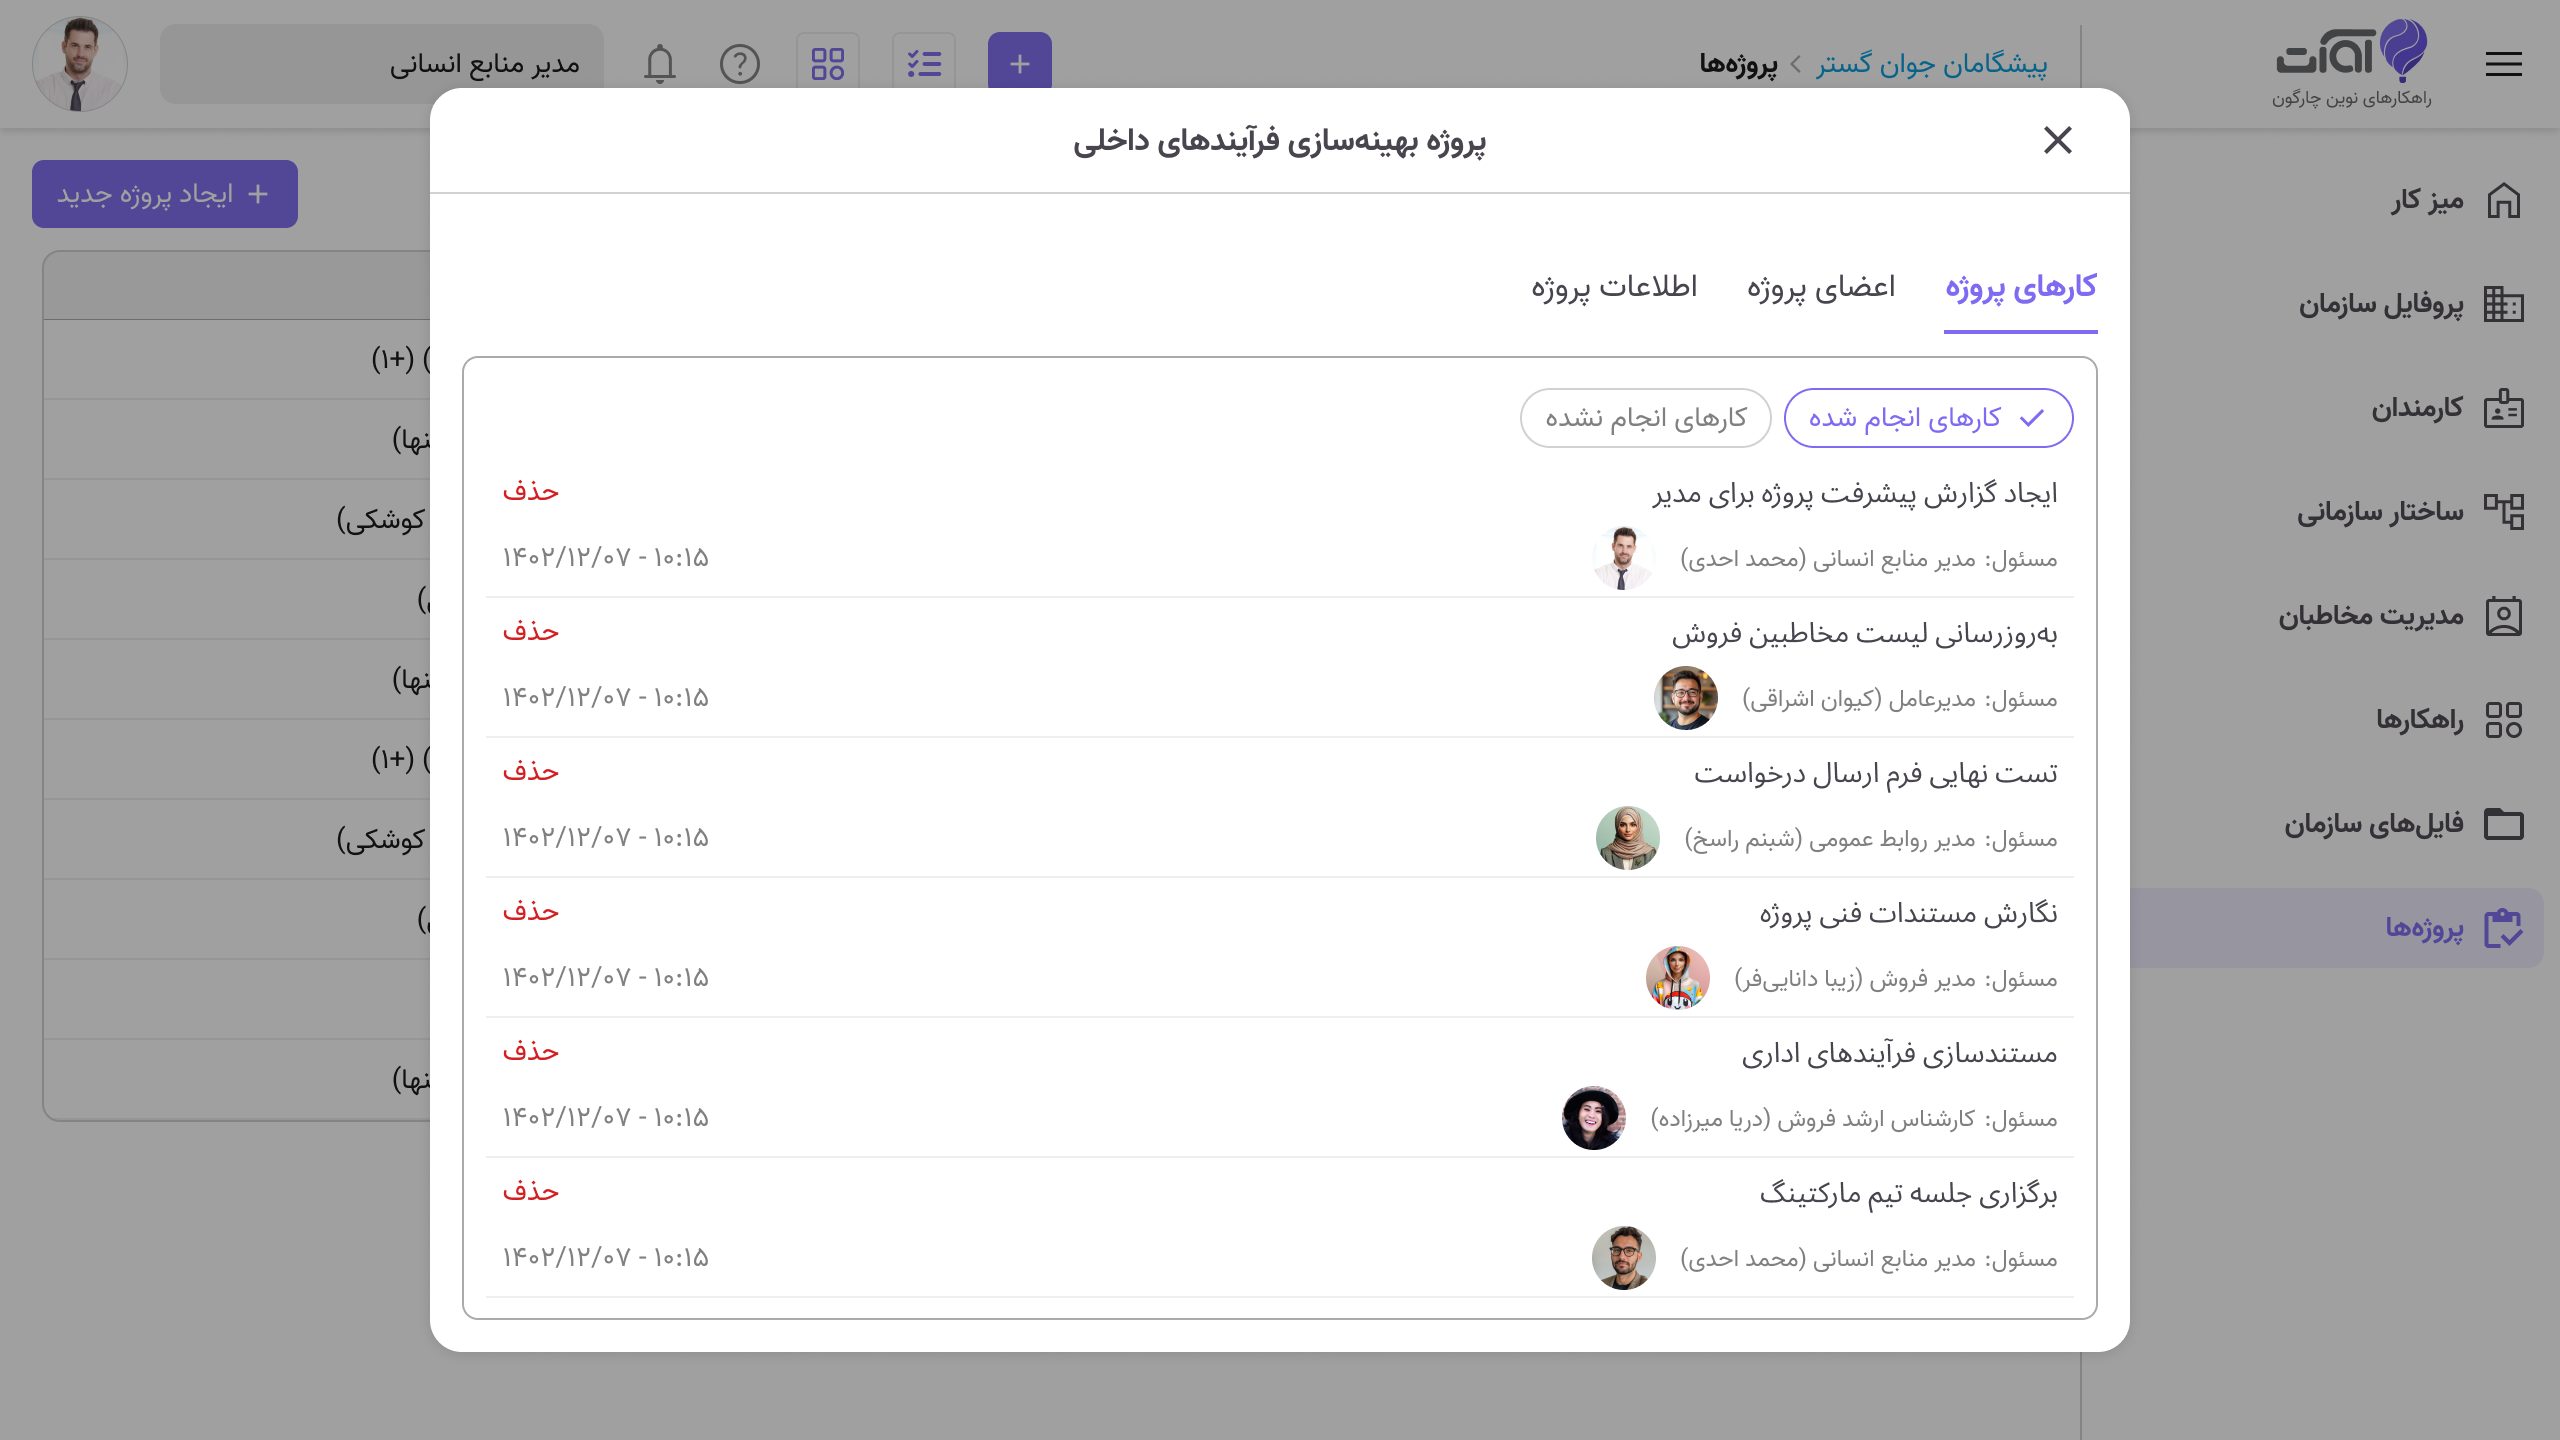
Task: Click the مدیر منابع انسانی role selector
Action: [382, 64]
